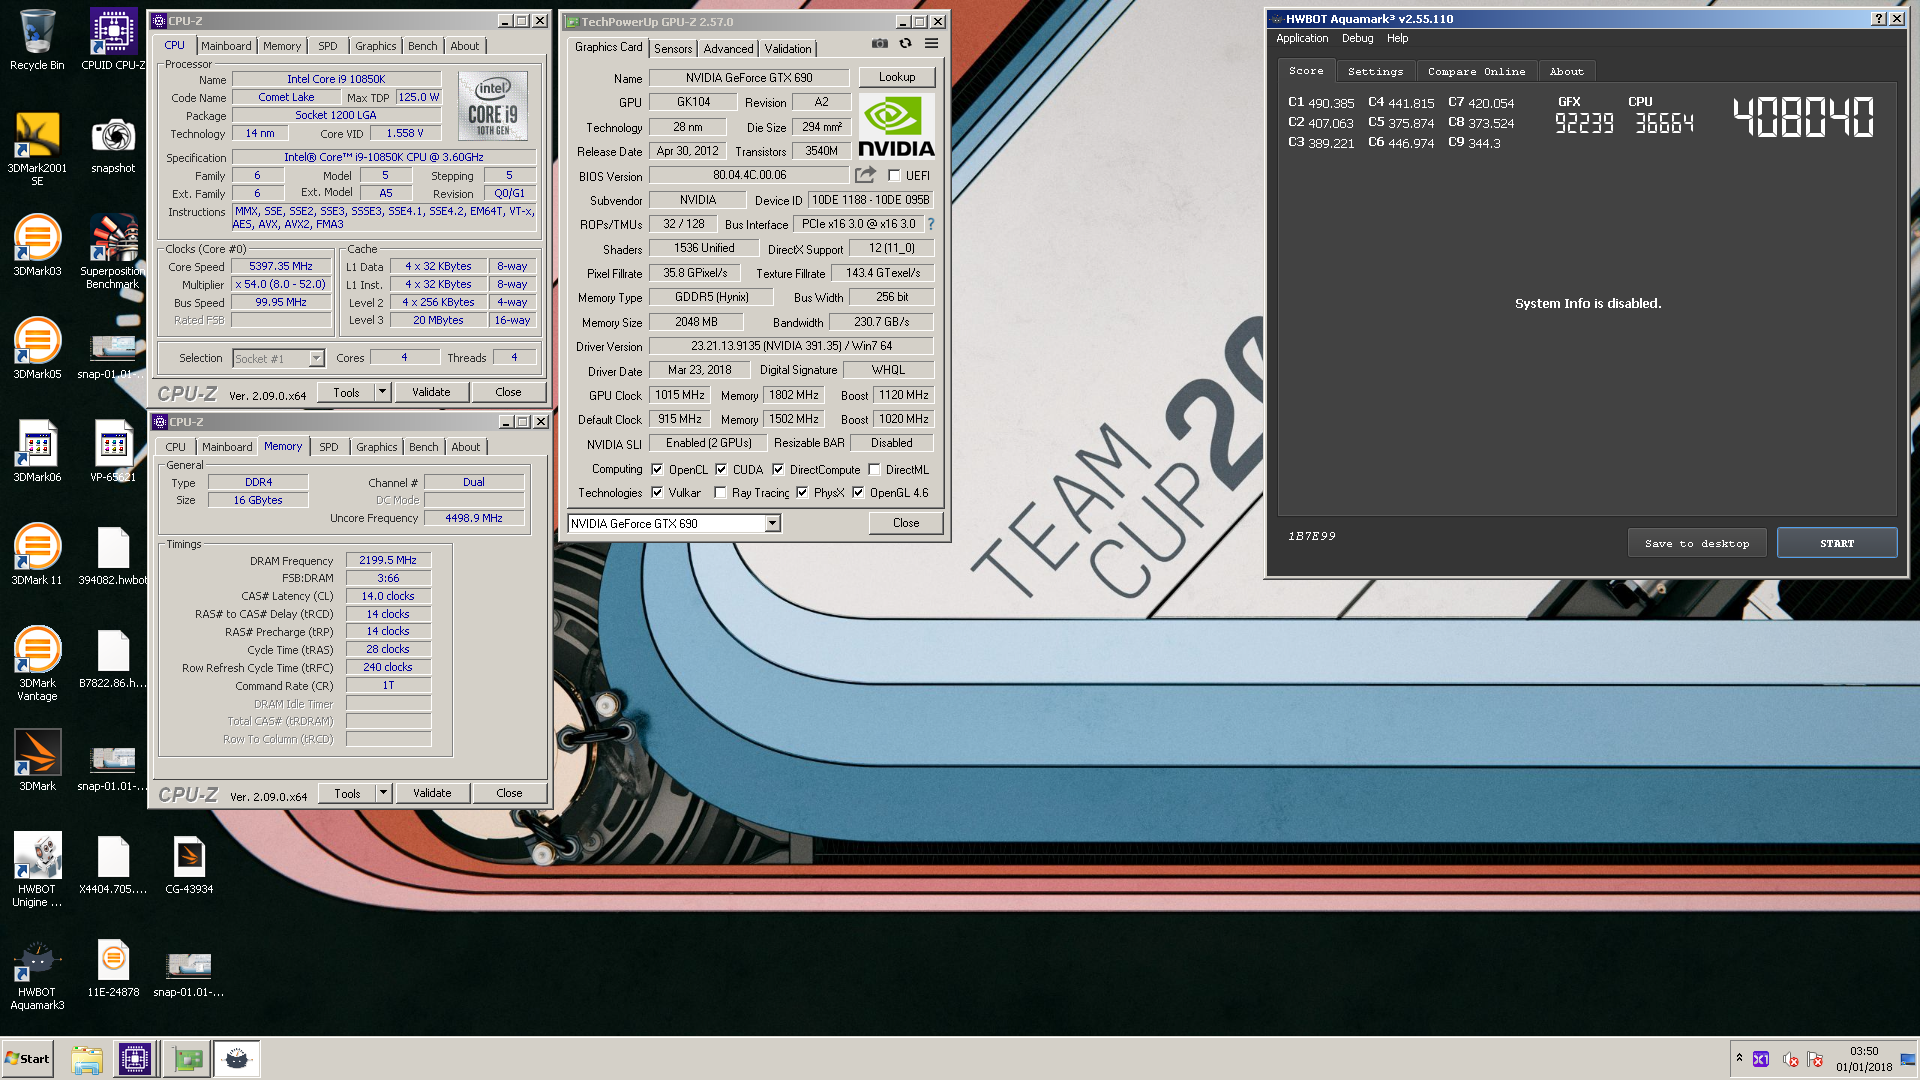The image size is (1920, 1080).
Task: Toggle the DirectCompute checkbox
Action: pos(778,470)
